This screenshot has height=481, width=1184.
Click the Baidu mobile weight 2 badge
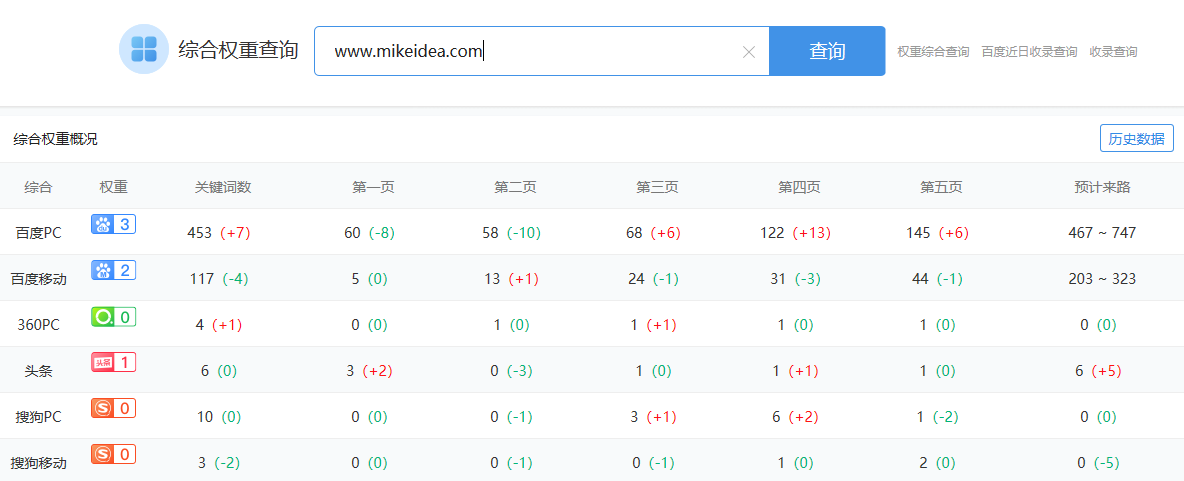point(113,270)
